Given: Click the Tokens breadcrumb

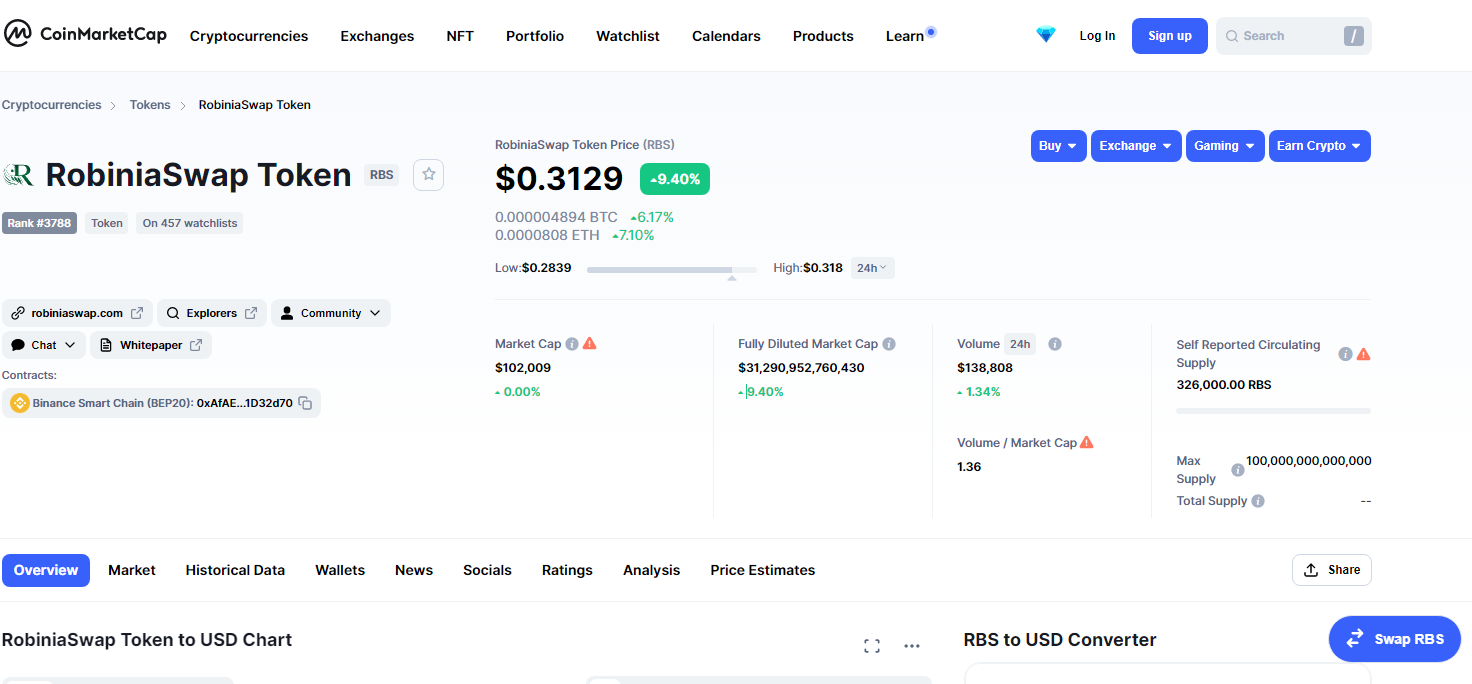Looking at the screenshot, I should (x=150, y=105).
